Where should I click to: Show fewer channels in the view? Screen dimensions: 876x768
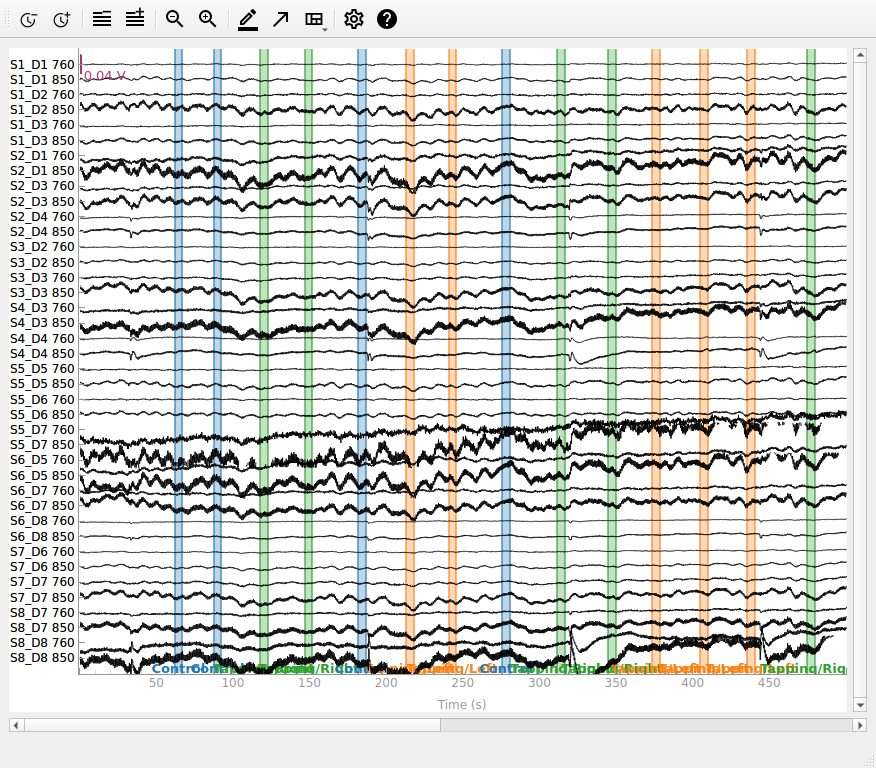click(102, 20)
